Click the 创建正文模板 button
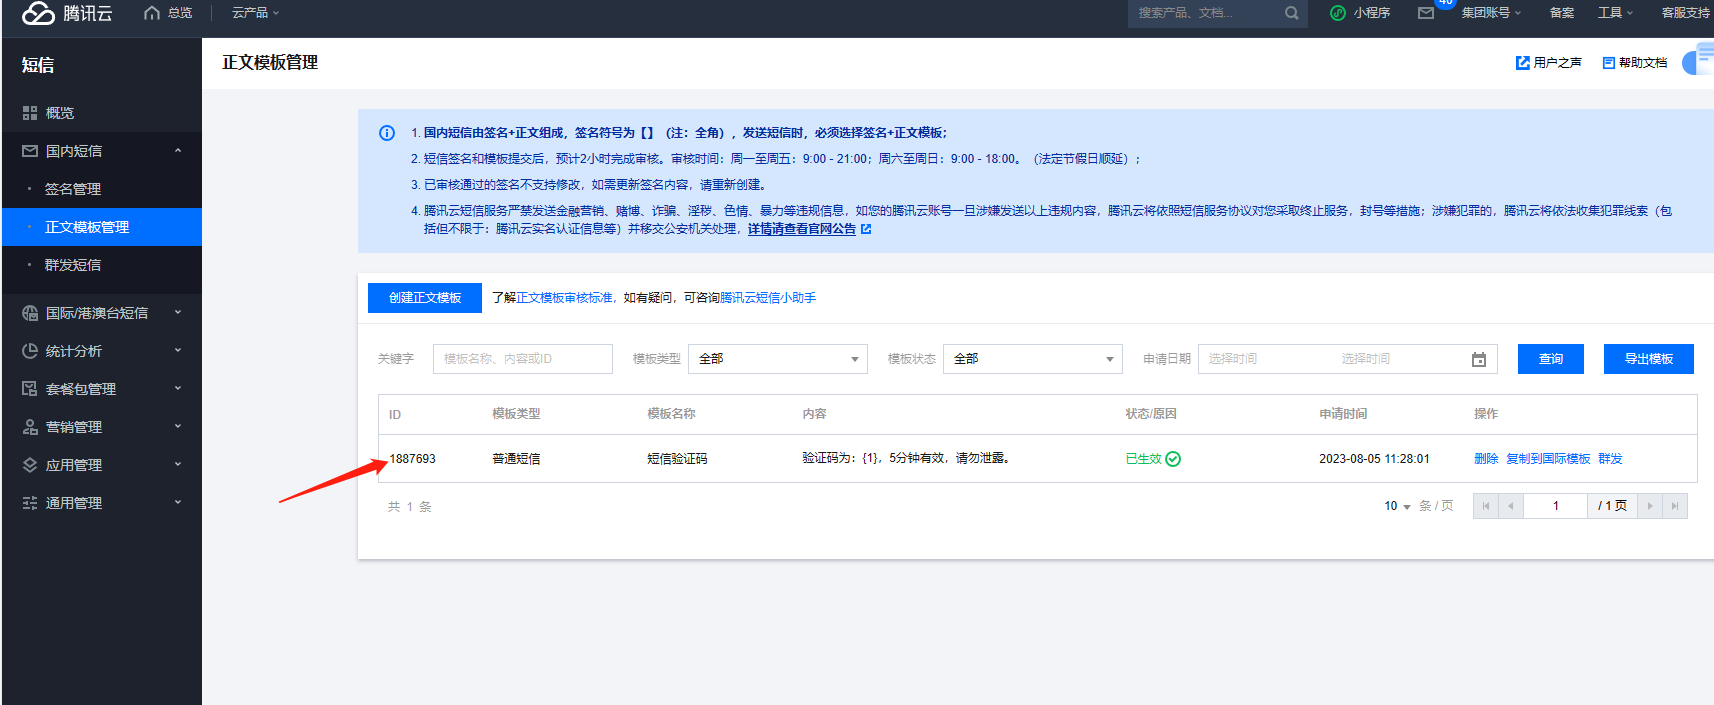 click(x=425, y=298)
